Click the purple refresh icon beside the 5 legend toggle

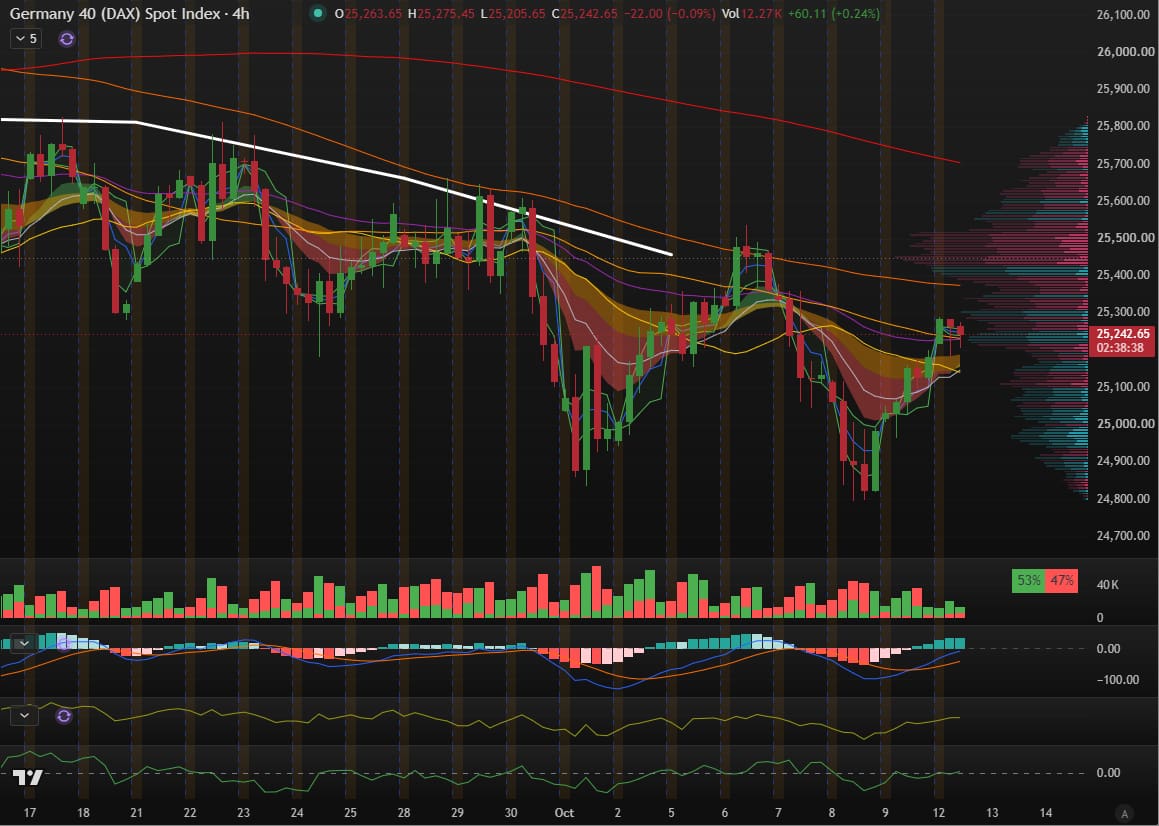pos(67,39)
